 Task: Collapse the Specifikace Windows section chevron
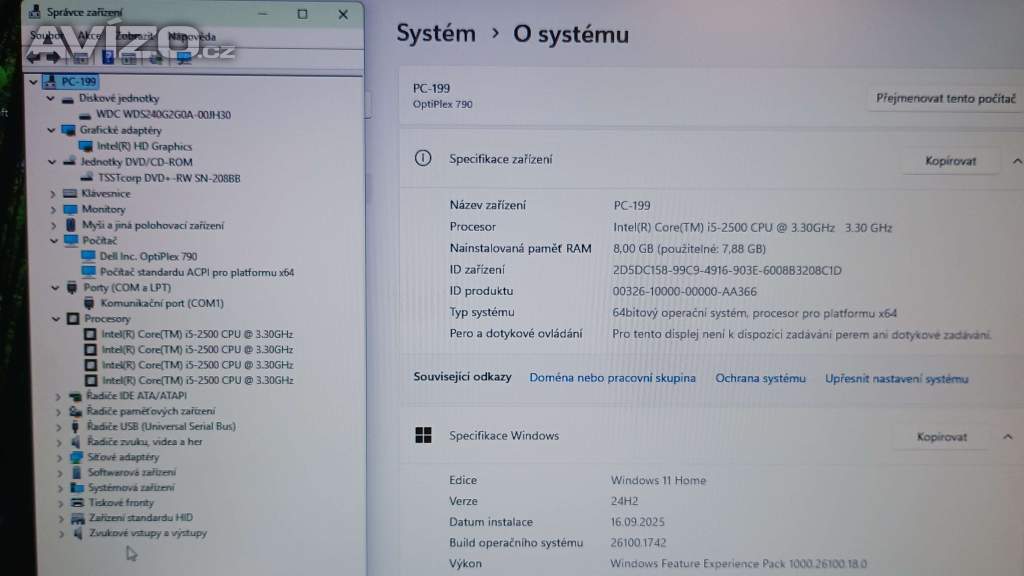(1008, 437)
